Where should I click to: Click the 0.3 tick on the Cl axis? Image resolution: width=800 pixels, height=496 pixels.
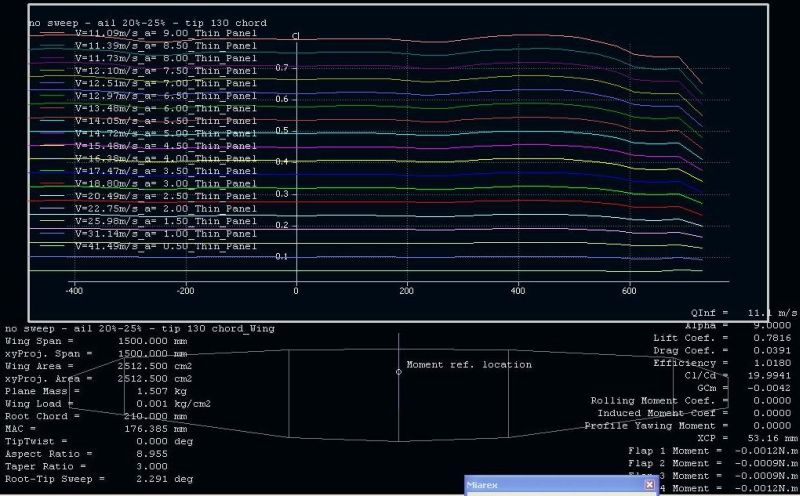click(282, 194)
